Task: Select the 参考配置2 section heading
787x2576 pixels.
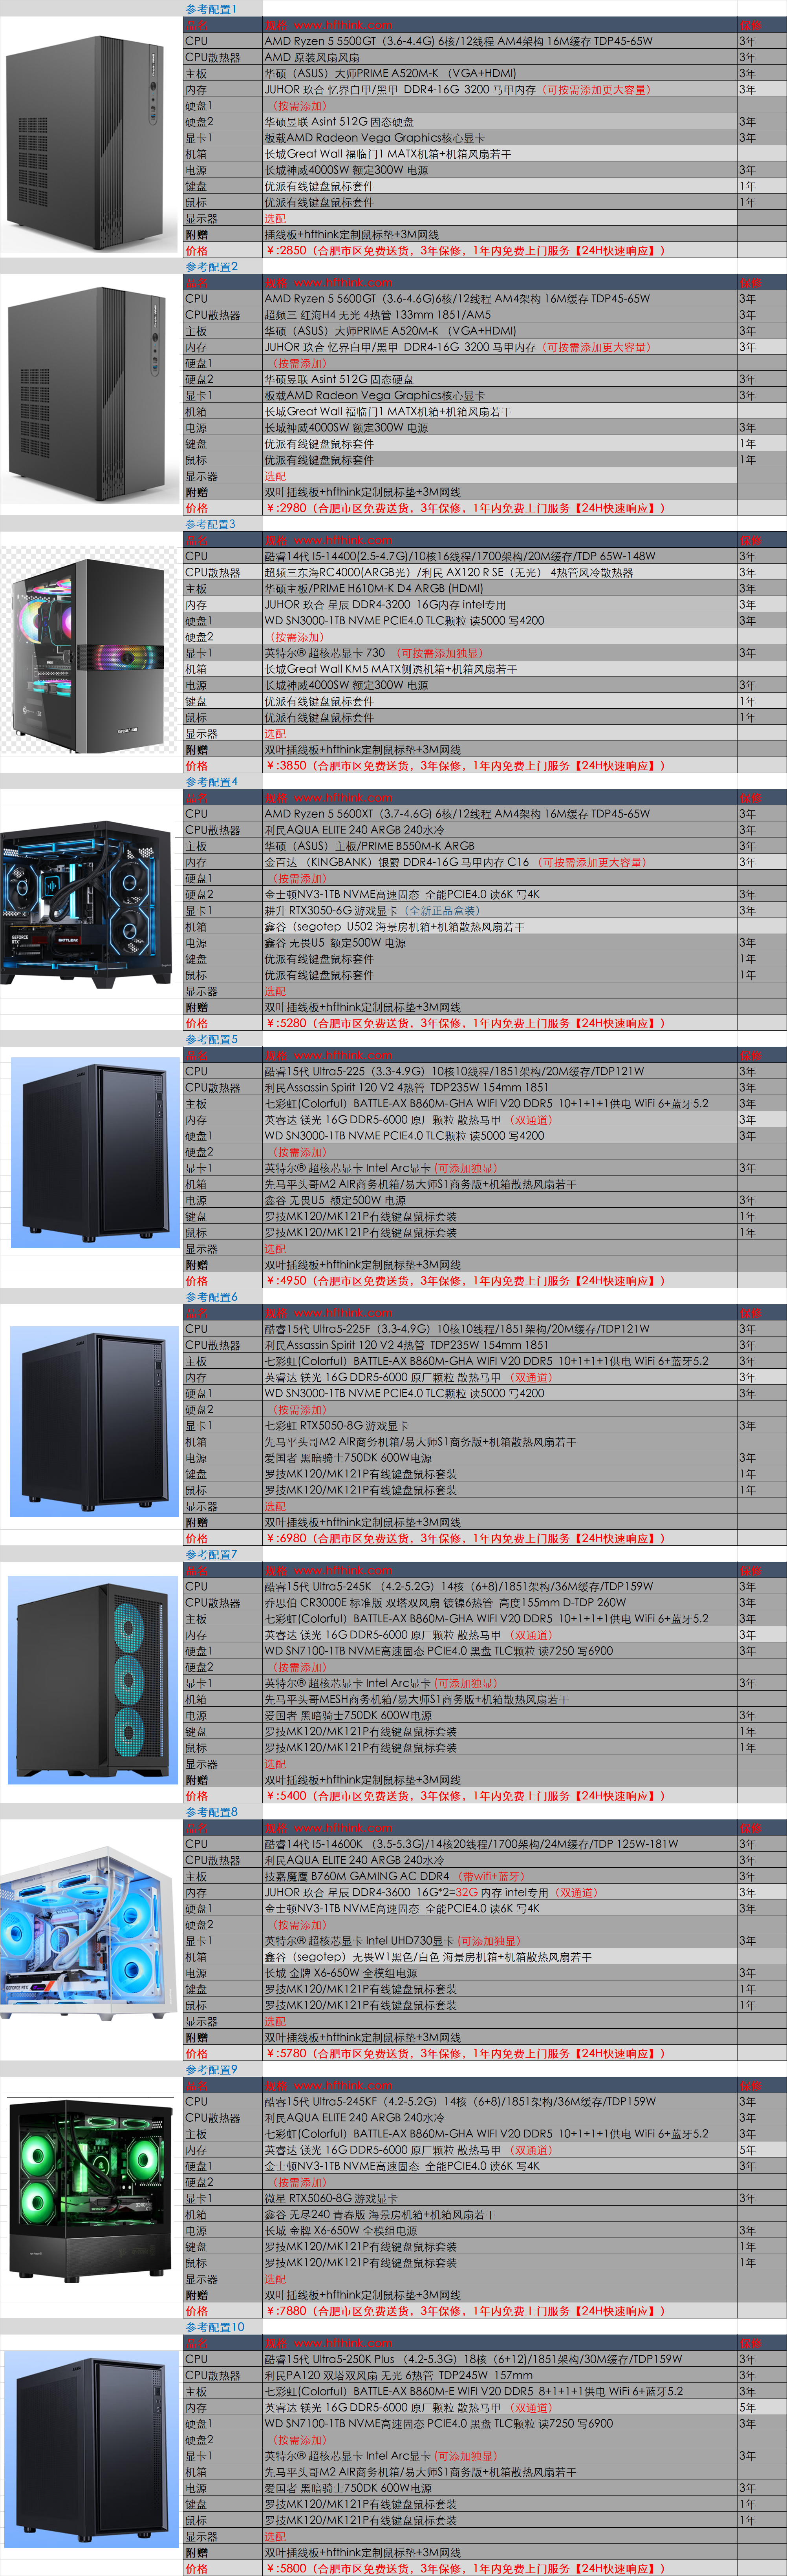Action: click(211, 267)
